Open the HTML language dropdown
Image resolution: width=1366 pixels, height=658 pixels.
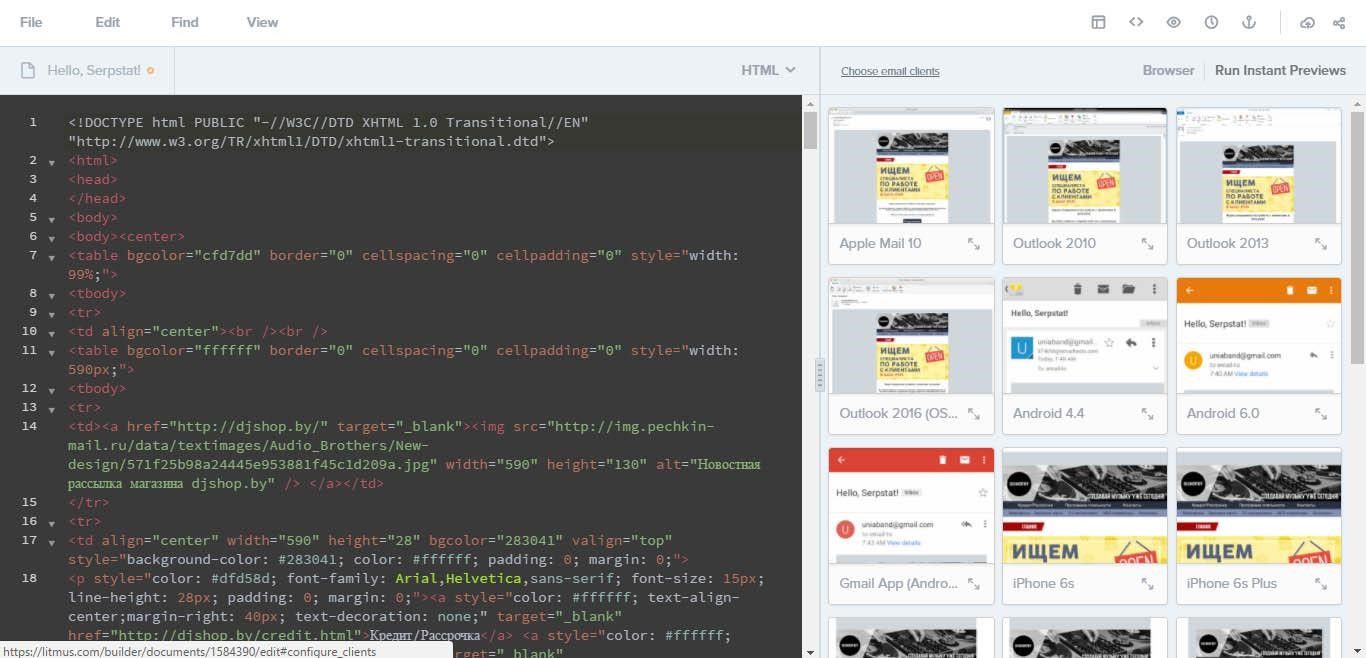coord(768,70)
